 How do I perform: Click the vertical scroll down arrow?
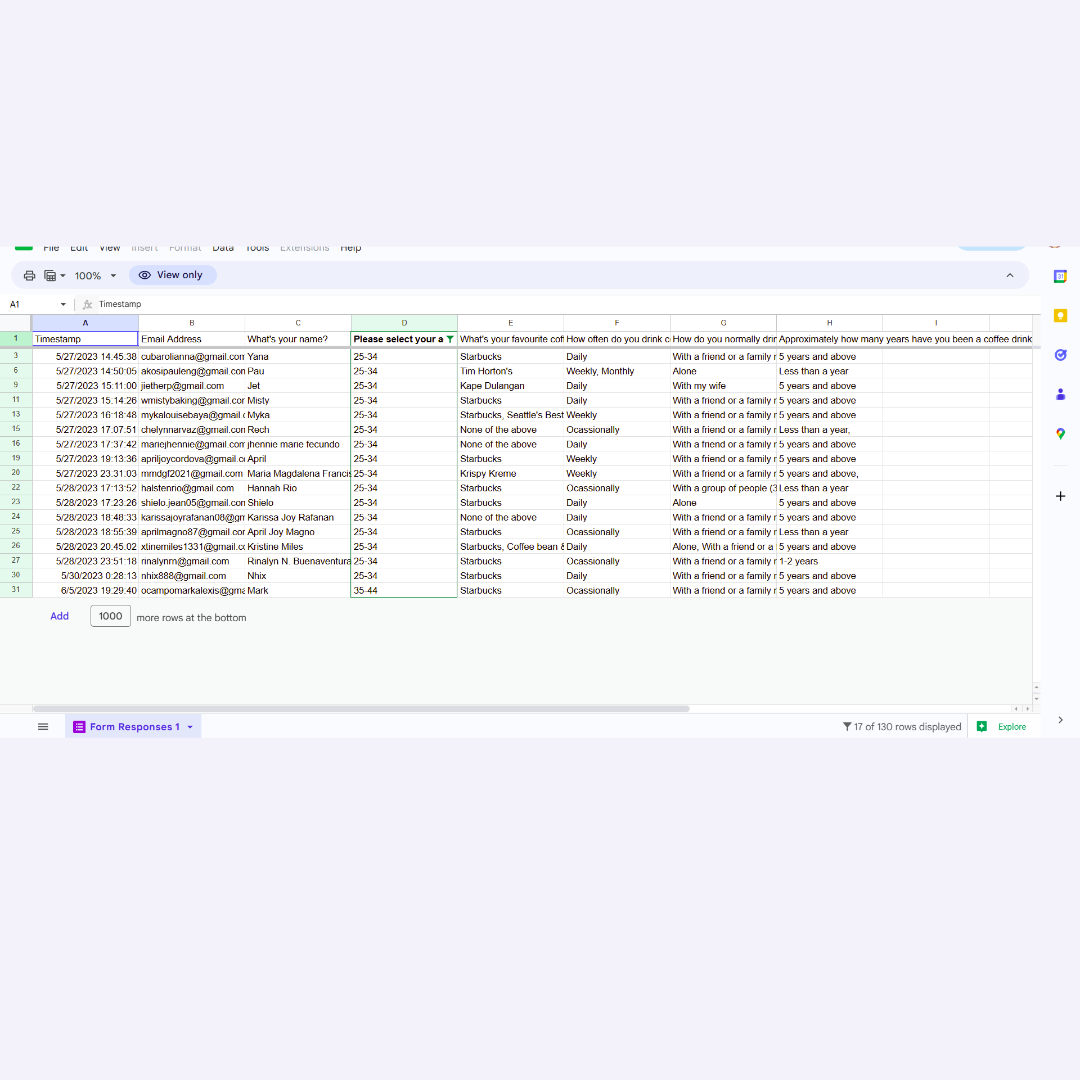(x=1036, y=699)
